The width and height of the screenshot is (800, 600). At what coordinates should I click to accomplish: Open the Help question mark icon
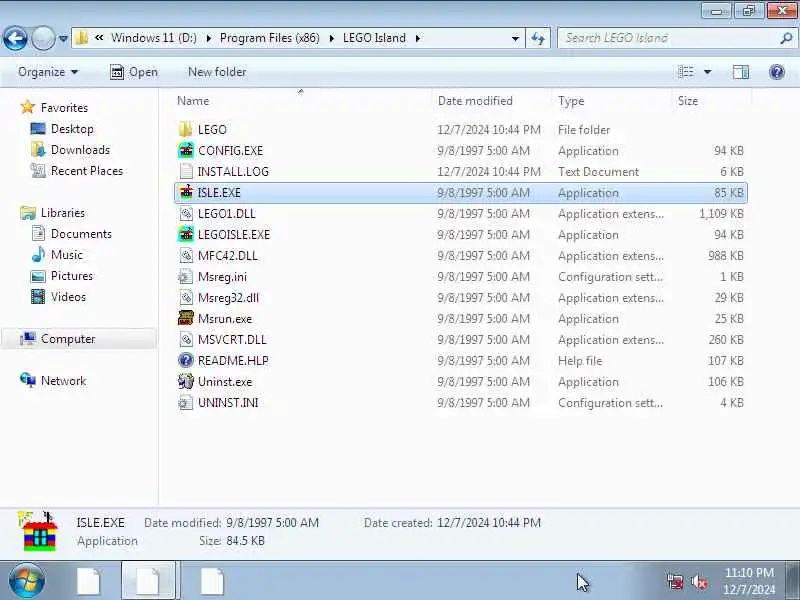(x=777, y=72)
